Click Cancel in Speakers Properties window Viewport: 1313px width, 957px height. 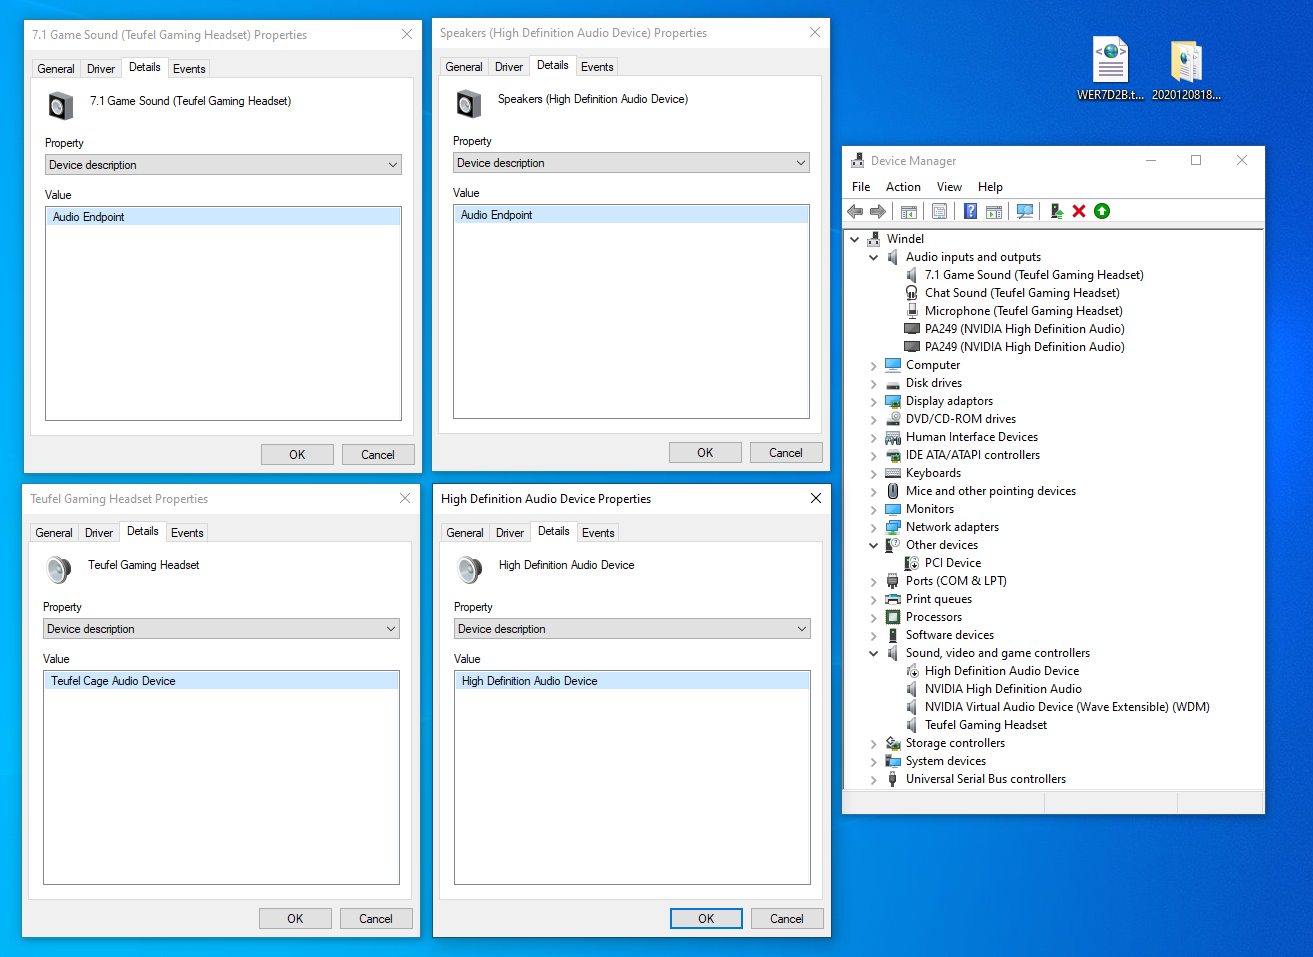point(786,452)
